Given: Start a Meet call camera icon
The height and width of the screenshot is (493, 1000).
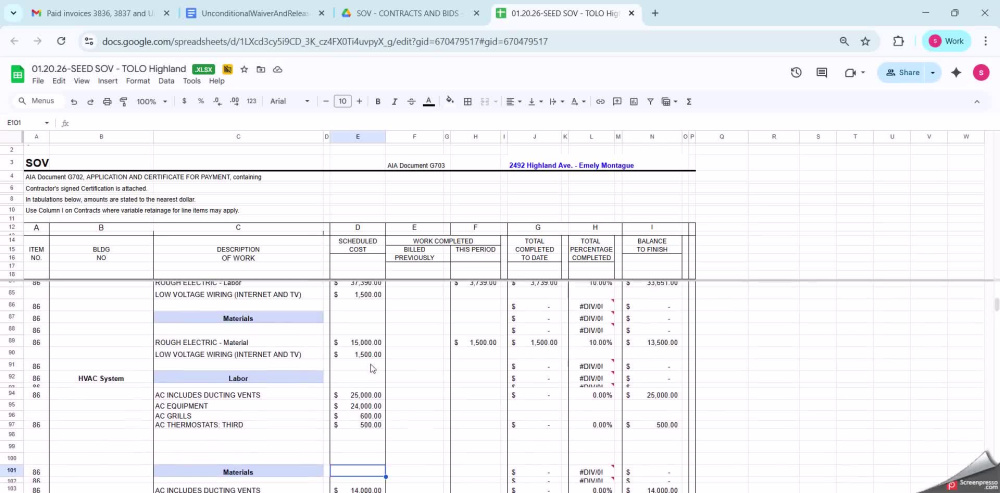Looking at the screenshot, I should [850, 73].
